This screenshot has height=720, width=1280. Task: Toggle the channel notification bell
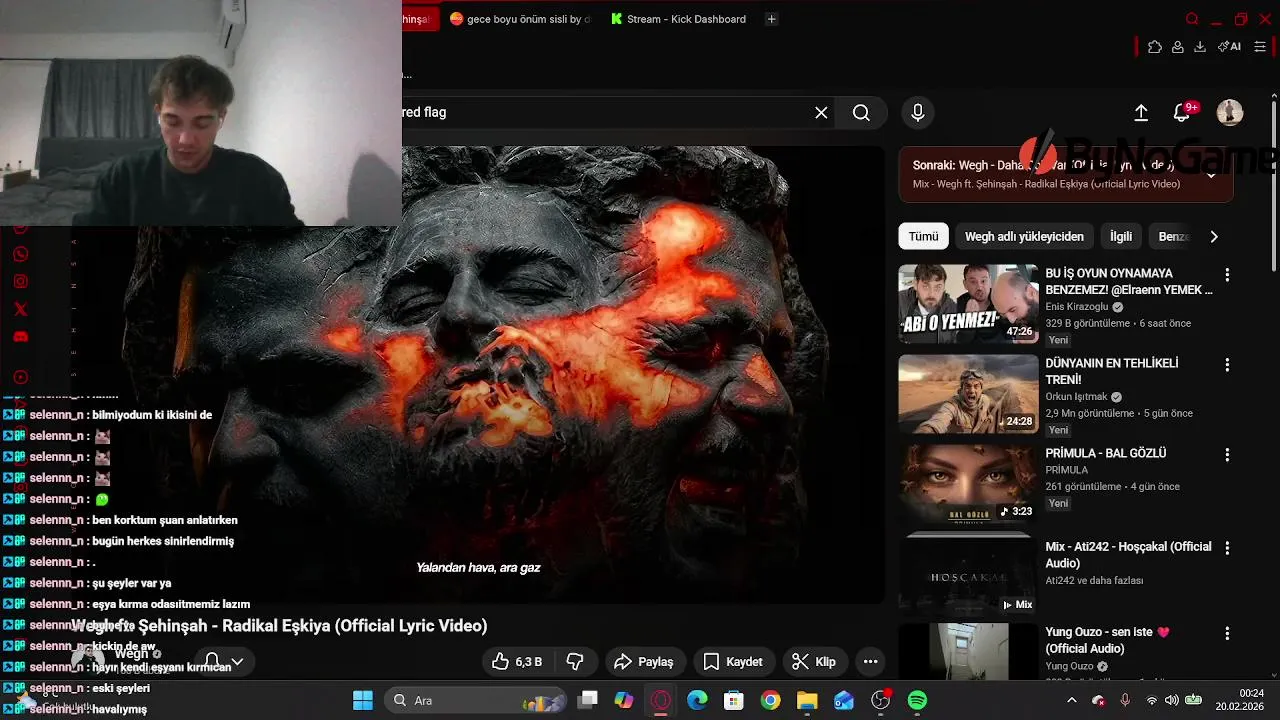point(212,662)
